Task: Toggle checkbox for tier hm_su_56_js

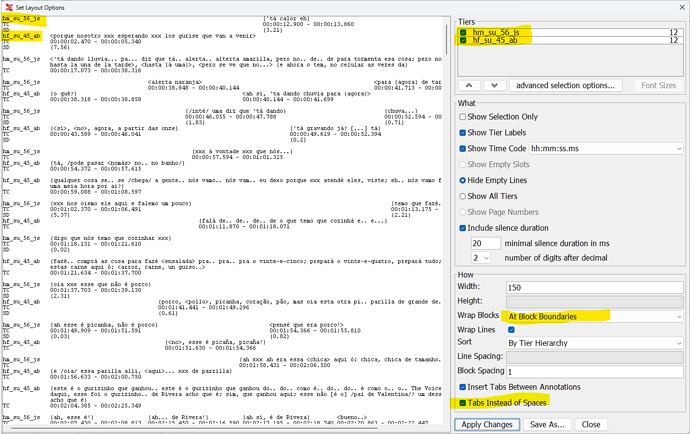Action: [x=463, y=33]
